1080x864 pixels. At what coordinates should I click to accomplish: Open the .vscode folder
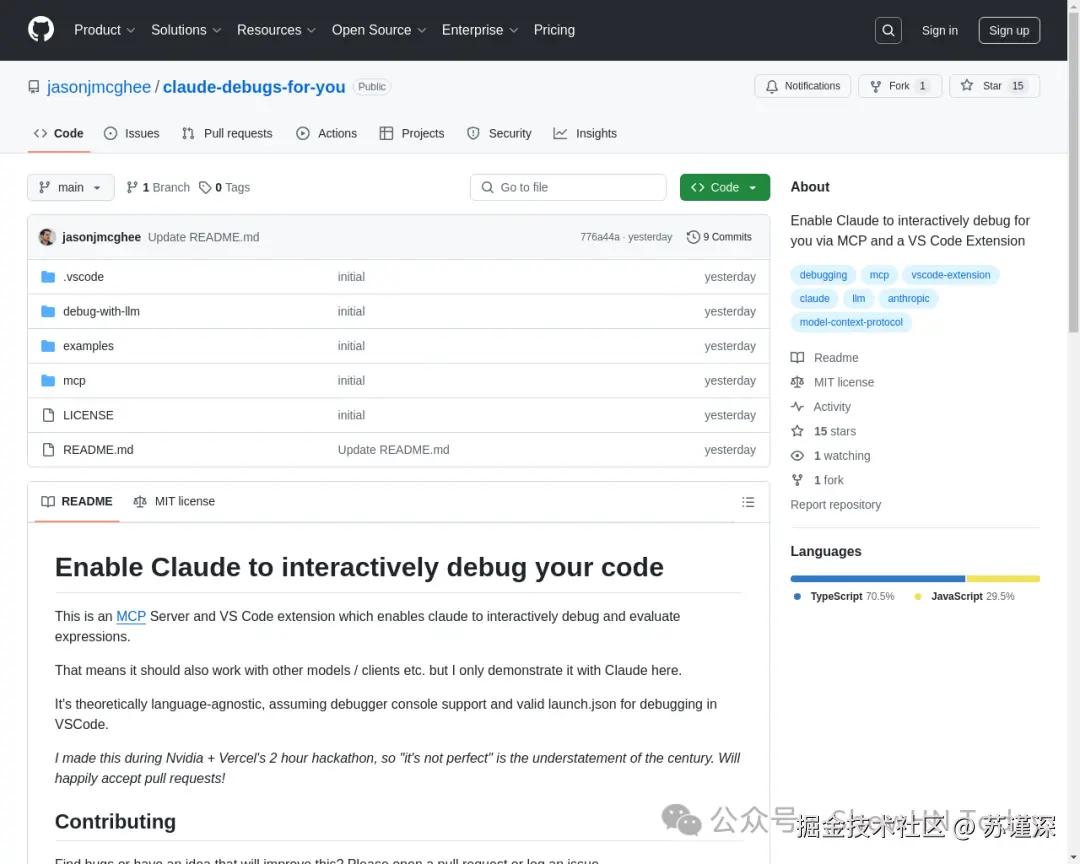[83, 277]
